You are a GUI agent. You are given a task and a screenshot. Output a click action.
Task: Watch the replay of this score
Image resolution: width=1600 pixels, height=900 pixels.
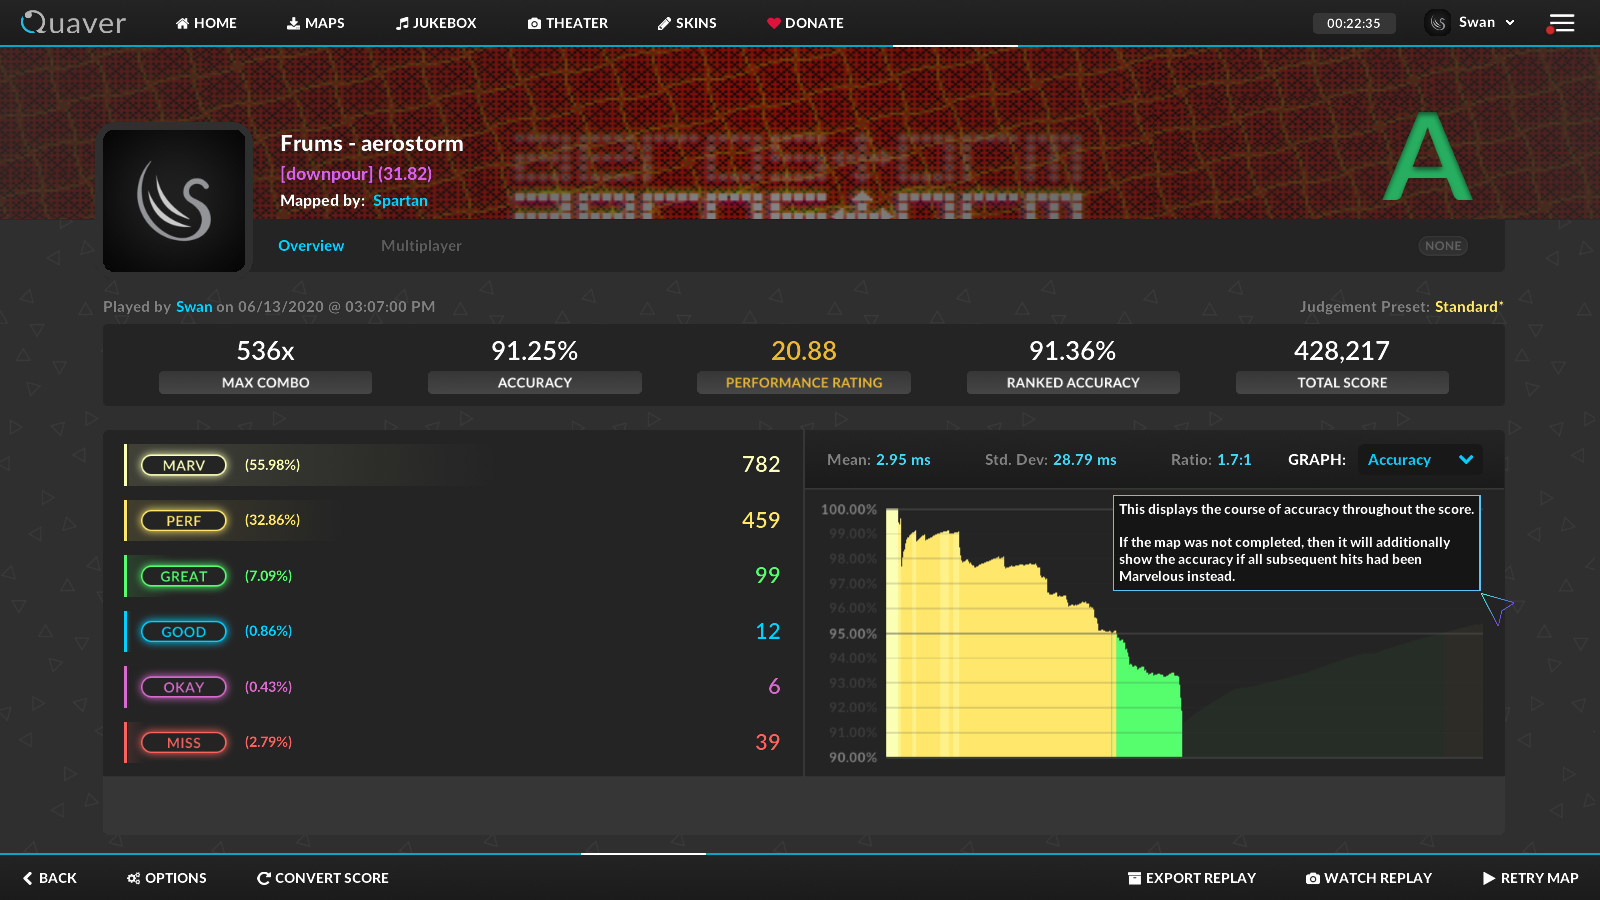[x=1369, y=878]
